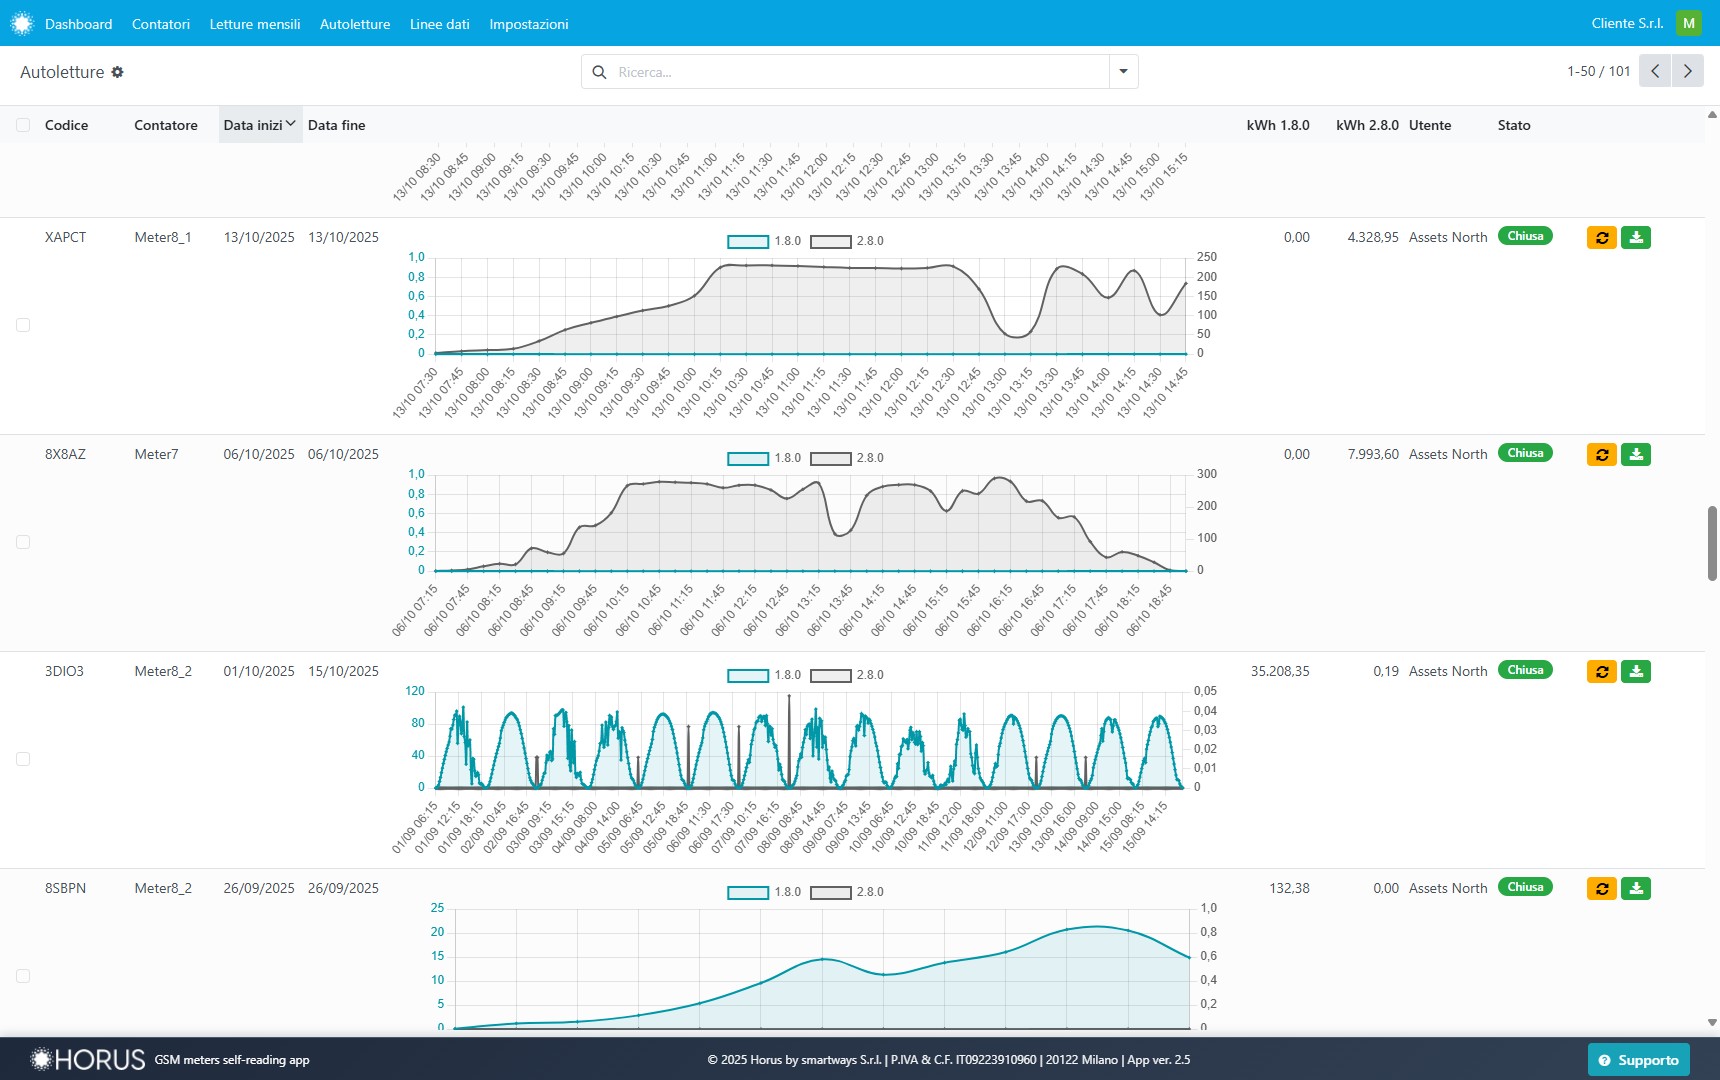Toggle the select-all checkbox in header
The image size is (1720, 1080).
23,125
